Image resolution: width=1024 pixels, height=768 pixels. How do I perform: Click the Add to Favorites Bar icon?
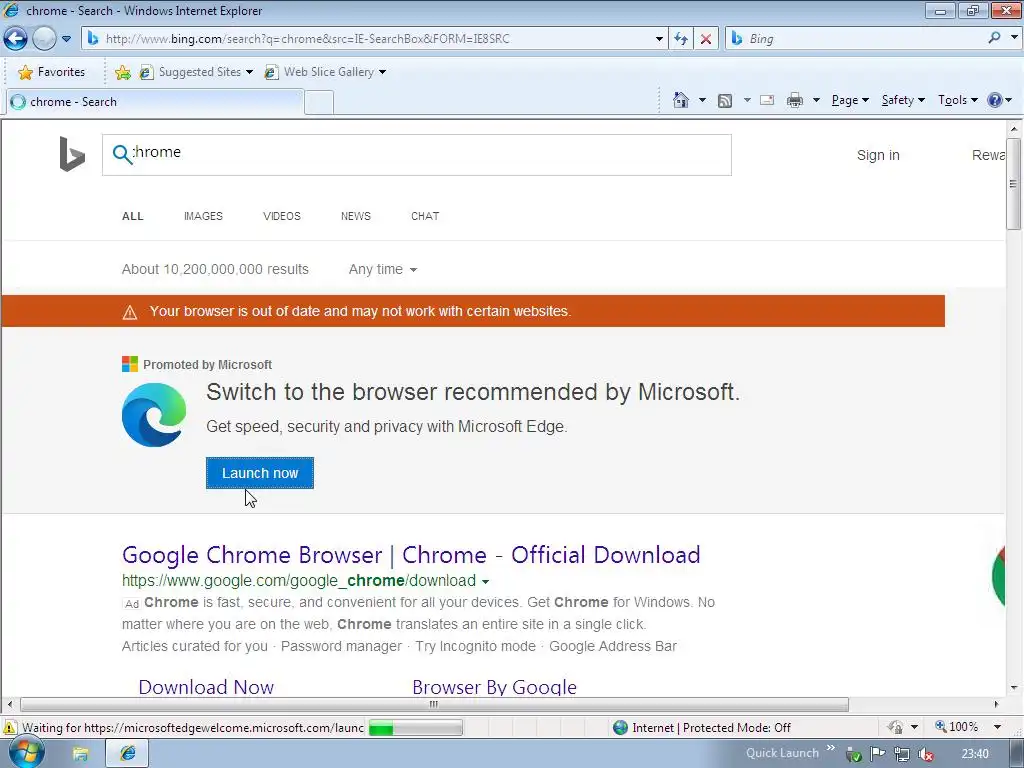coord(122,72)
